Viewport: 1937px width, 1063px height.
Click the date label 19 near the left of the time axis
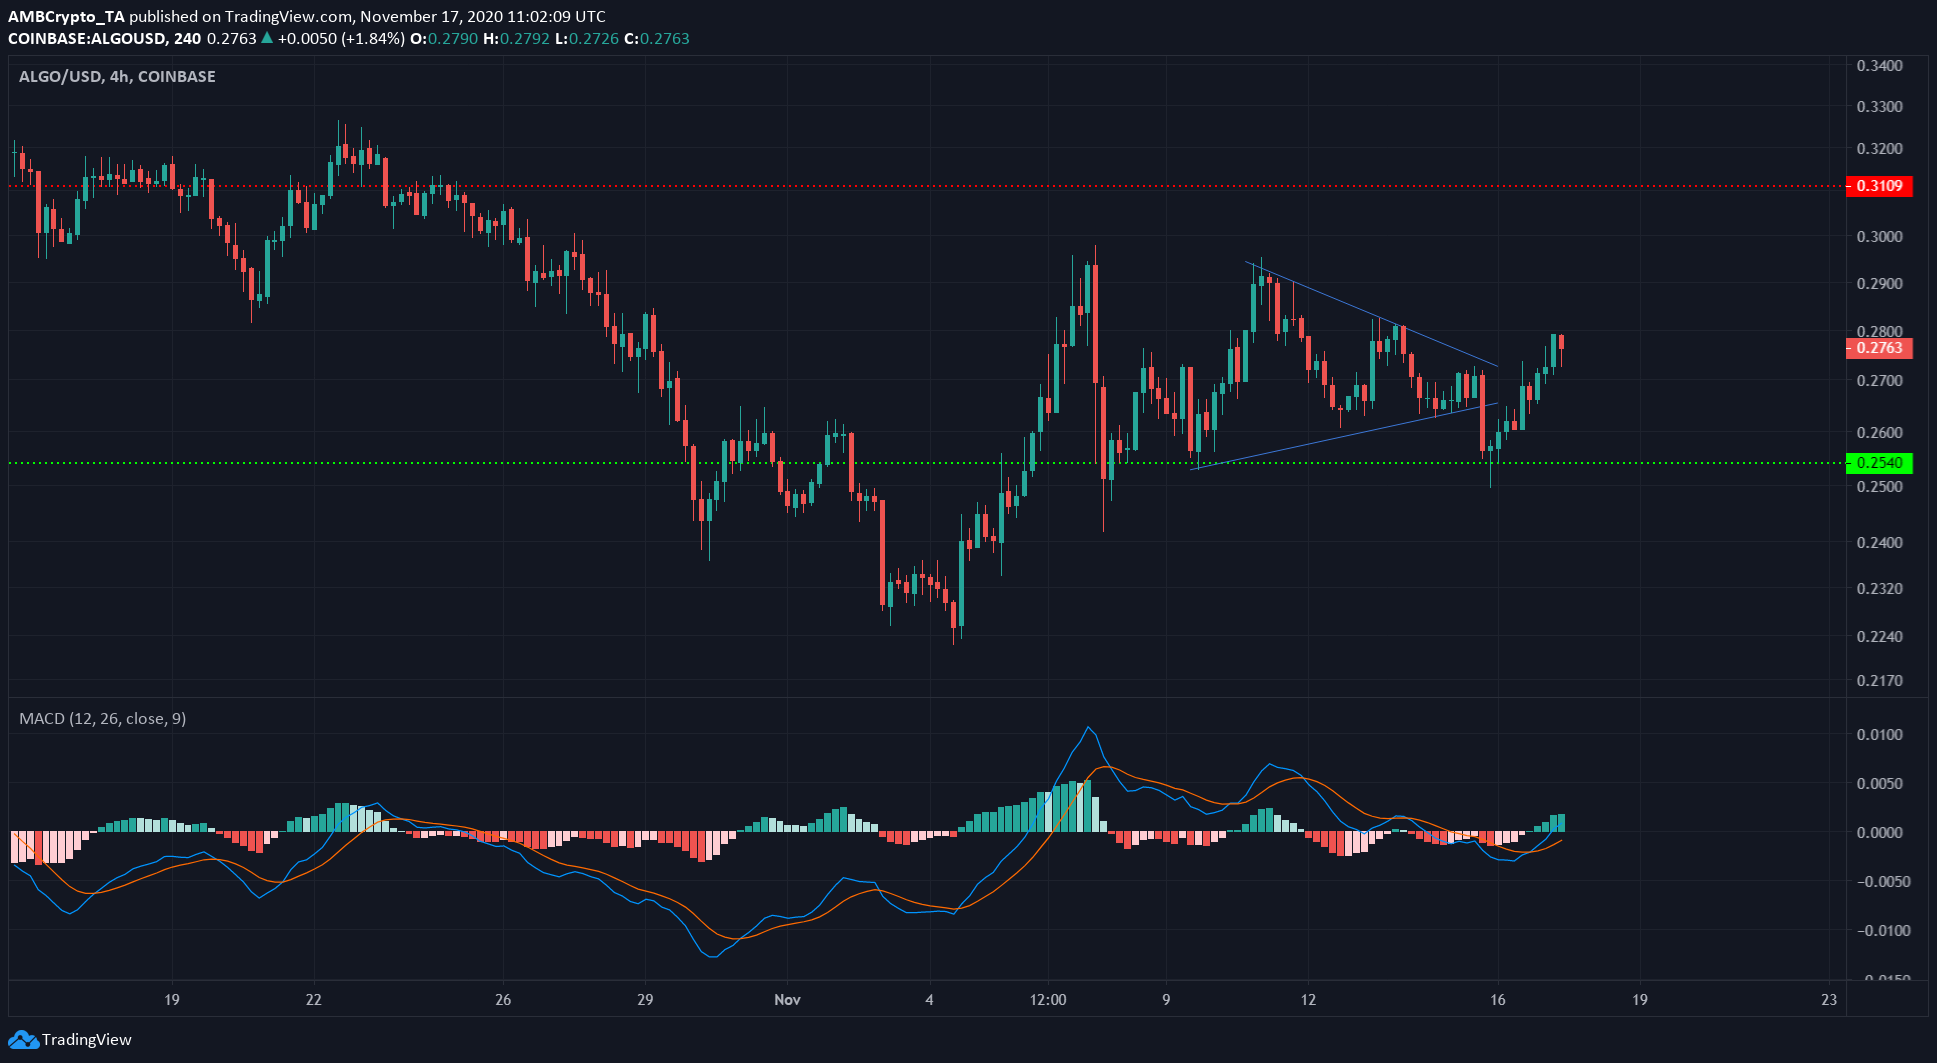(172, 1000)
